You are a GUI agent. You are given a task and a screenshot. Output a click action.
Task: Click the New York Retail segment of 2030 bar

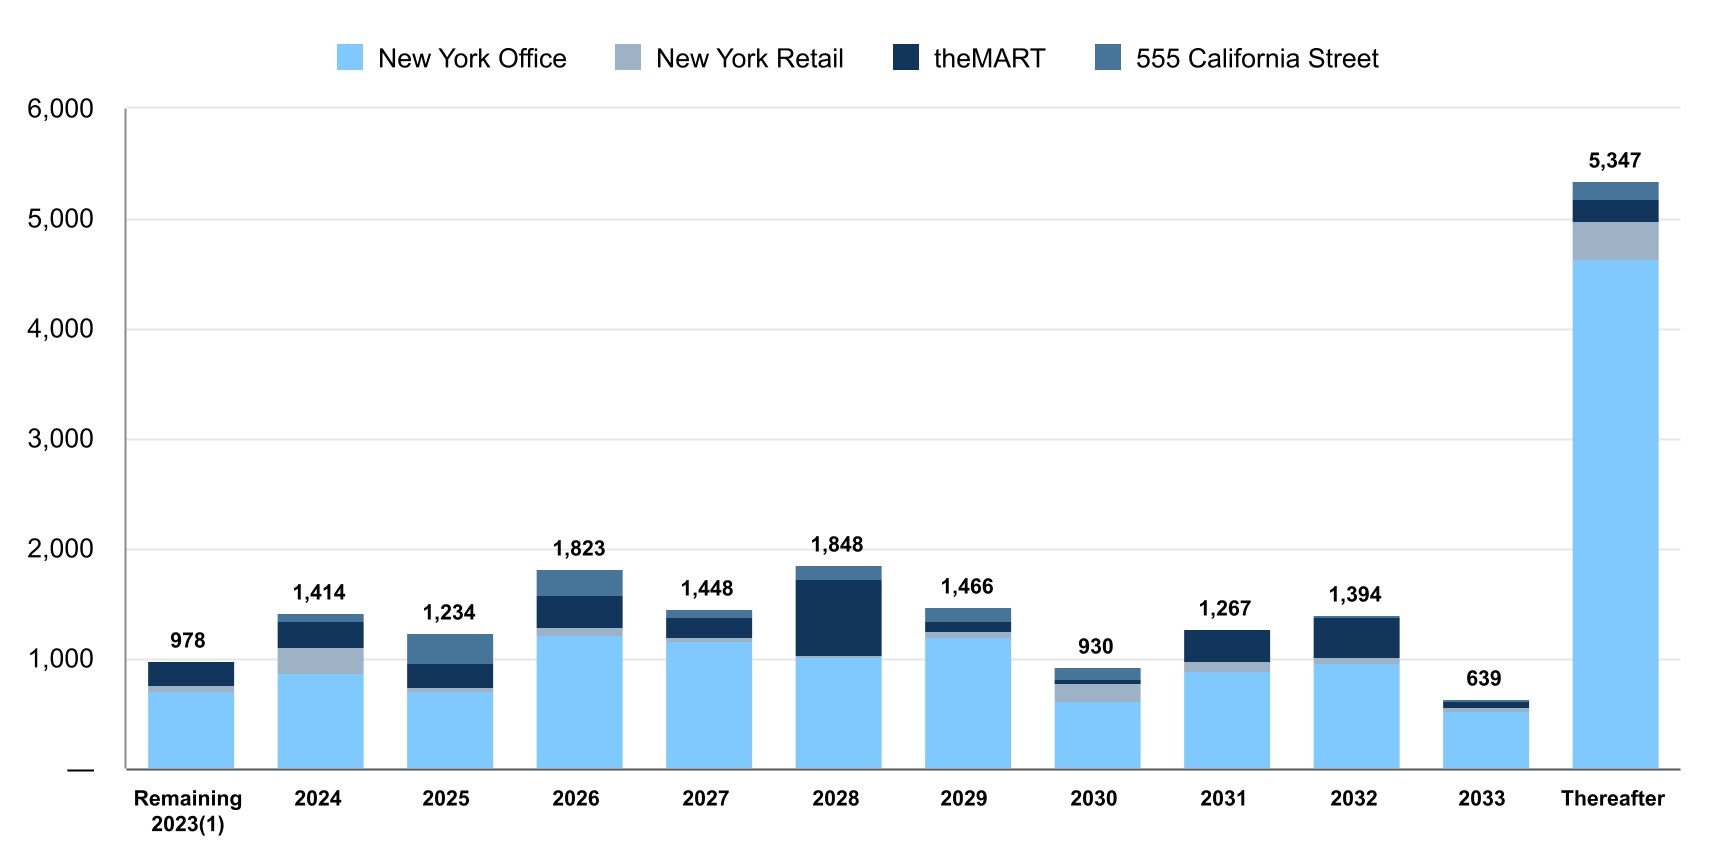point(1098,693)
